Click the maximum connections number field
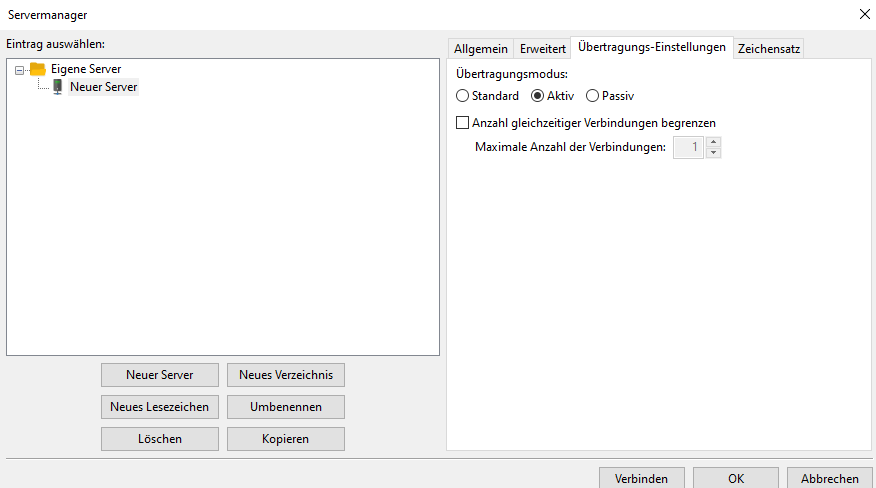The image size is (876, 488). pos(688,147)
